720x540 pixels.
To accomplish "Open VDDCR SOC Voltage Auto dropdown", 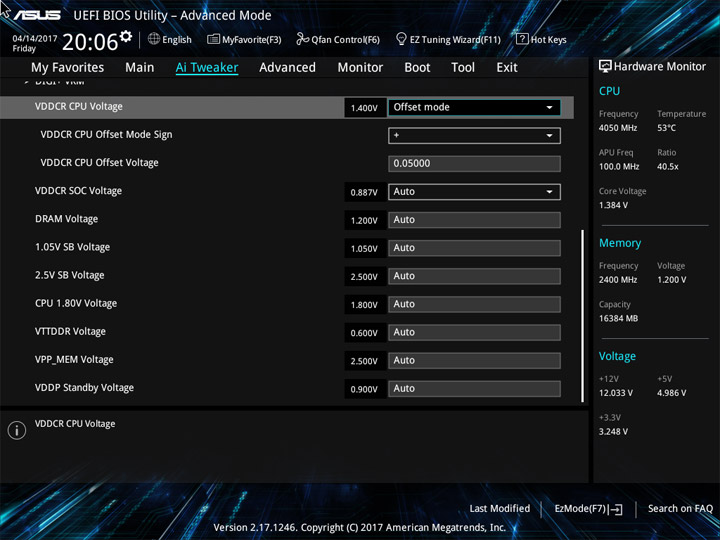I will pyautogui.click(x=474, y=192).
